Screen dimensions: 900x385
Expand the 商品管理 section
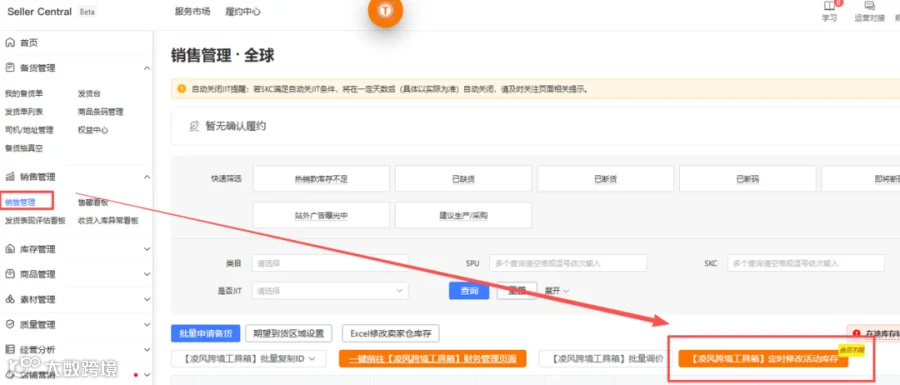147,275
